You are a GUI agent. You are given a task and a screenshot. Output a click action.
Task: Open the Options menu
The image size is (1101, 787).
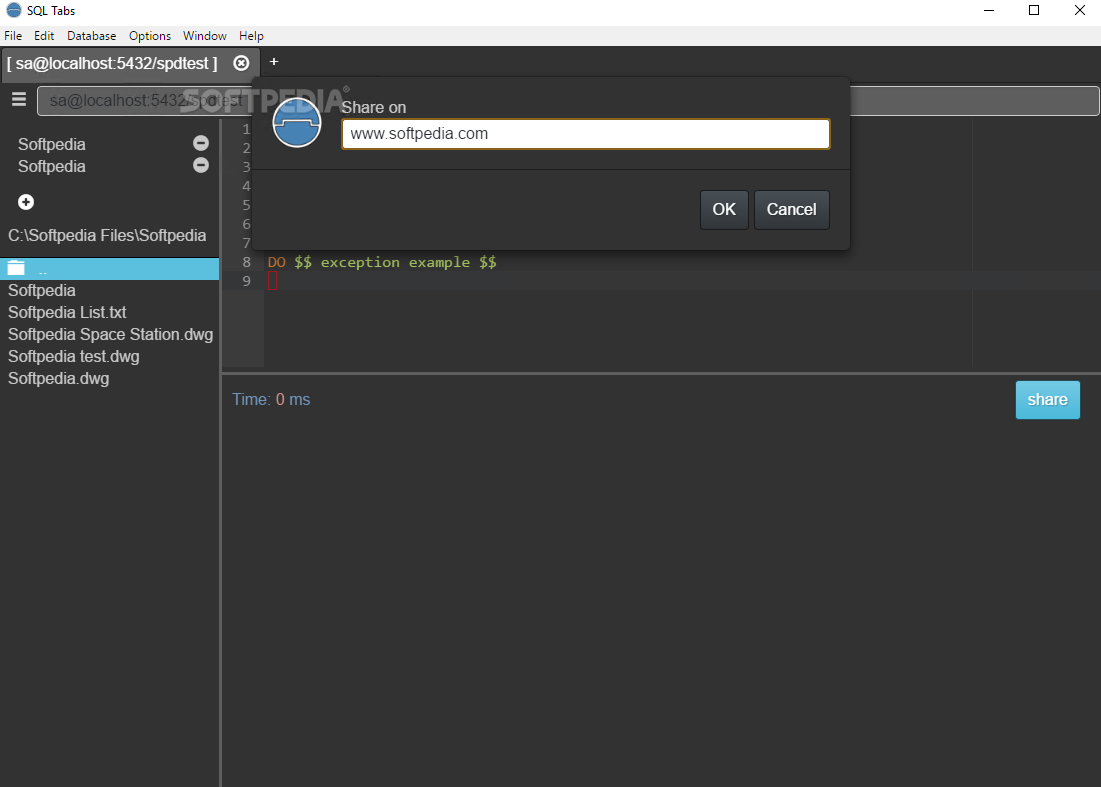click(x=150, y=36)
